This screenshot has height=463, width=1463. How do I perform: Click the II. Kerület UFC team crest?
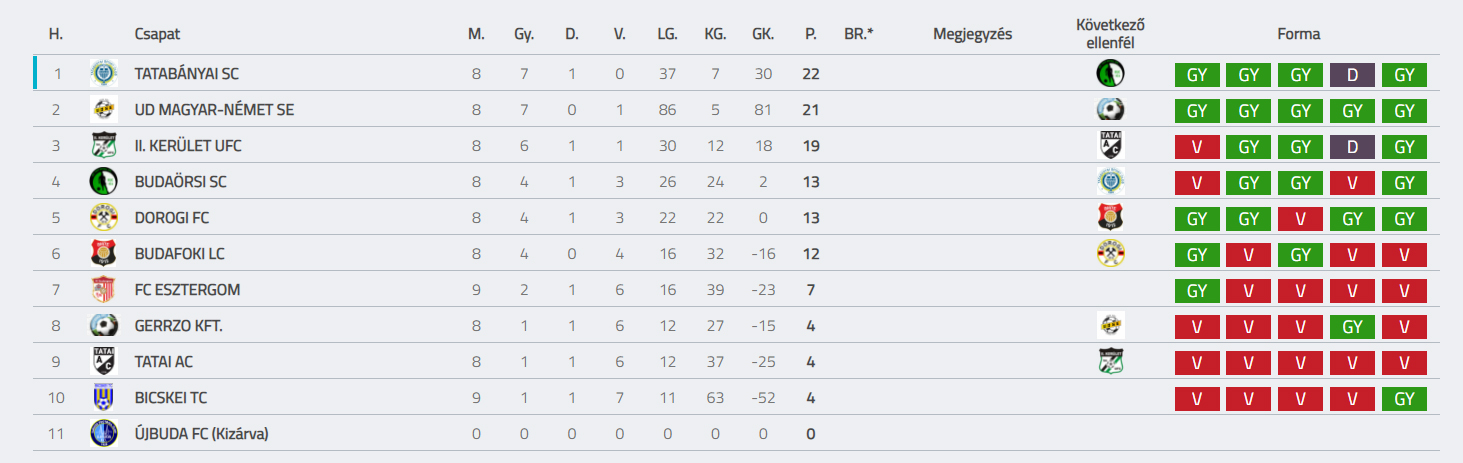tap(103, 145)
